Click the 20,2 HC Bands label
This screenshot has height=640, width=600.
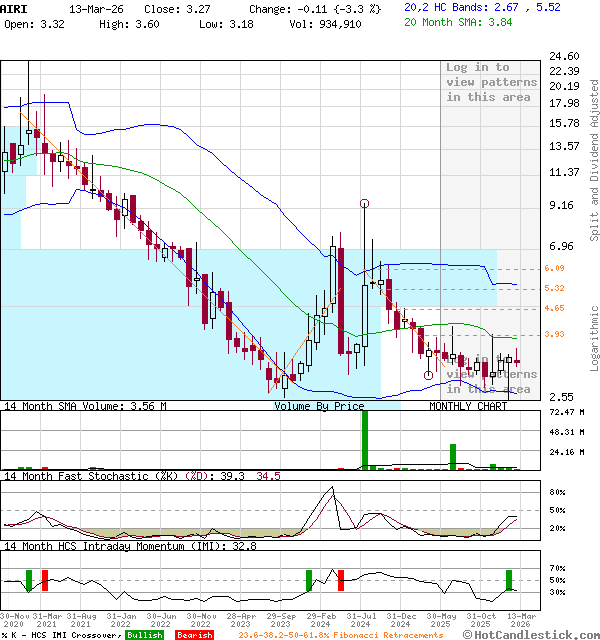[444, 7]
